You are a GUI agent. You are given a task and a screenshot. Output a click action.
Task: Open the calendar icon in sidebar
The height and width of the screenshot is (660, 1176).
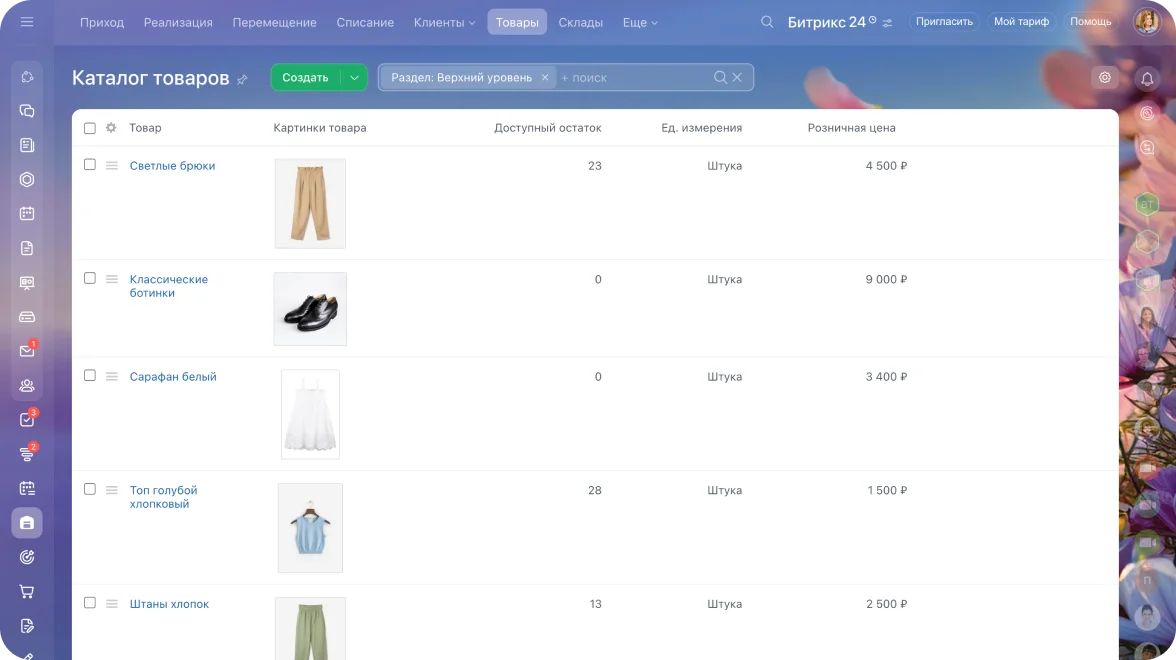pyautogui.click(x=27, y=214)
